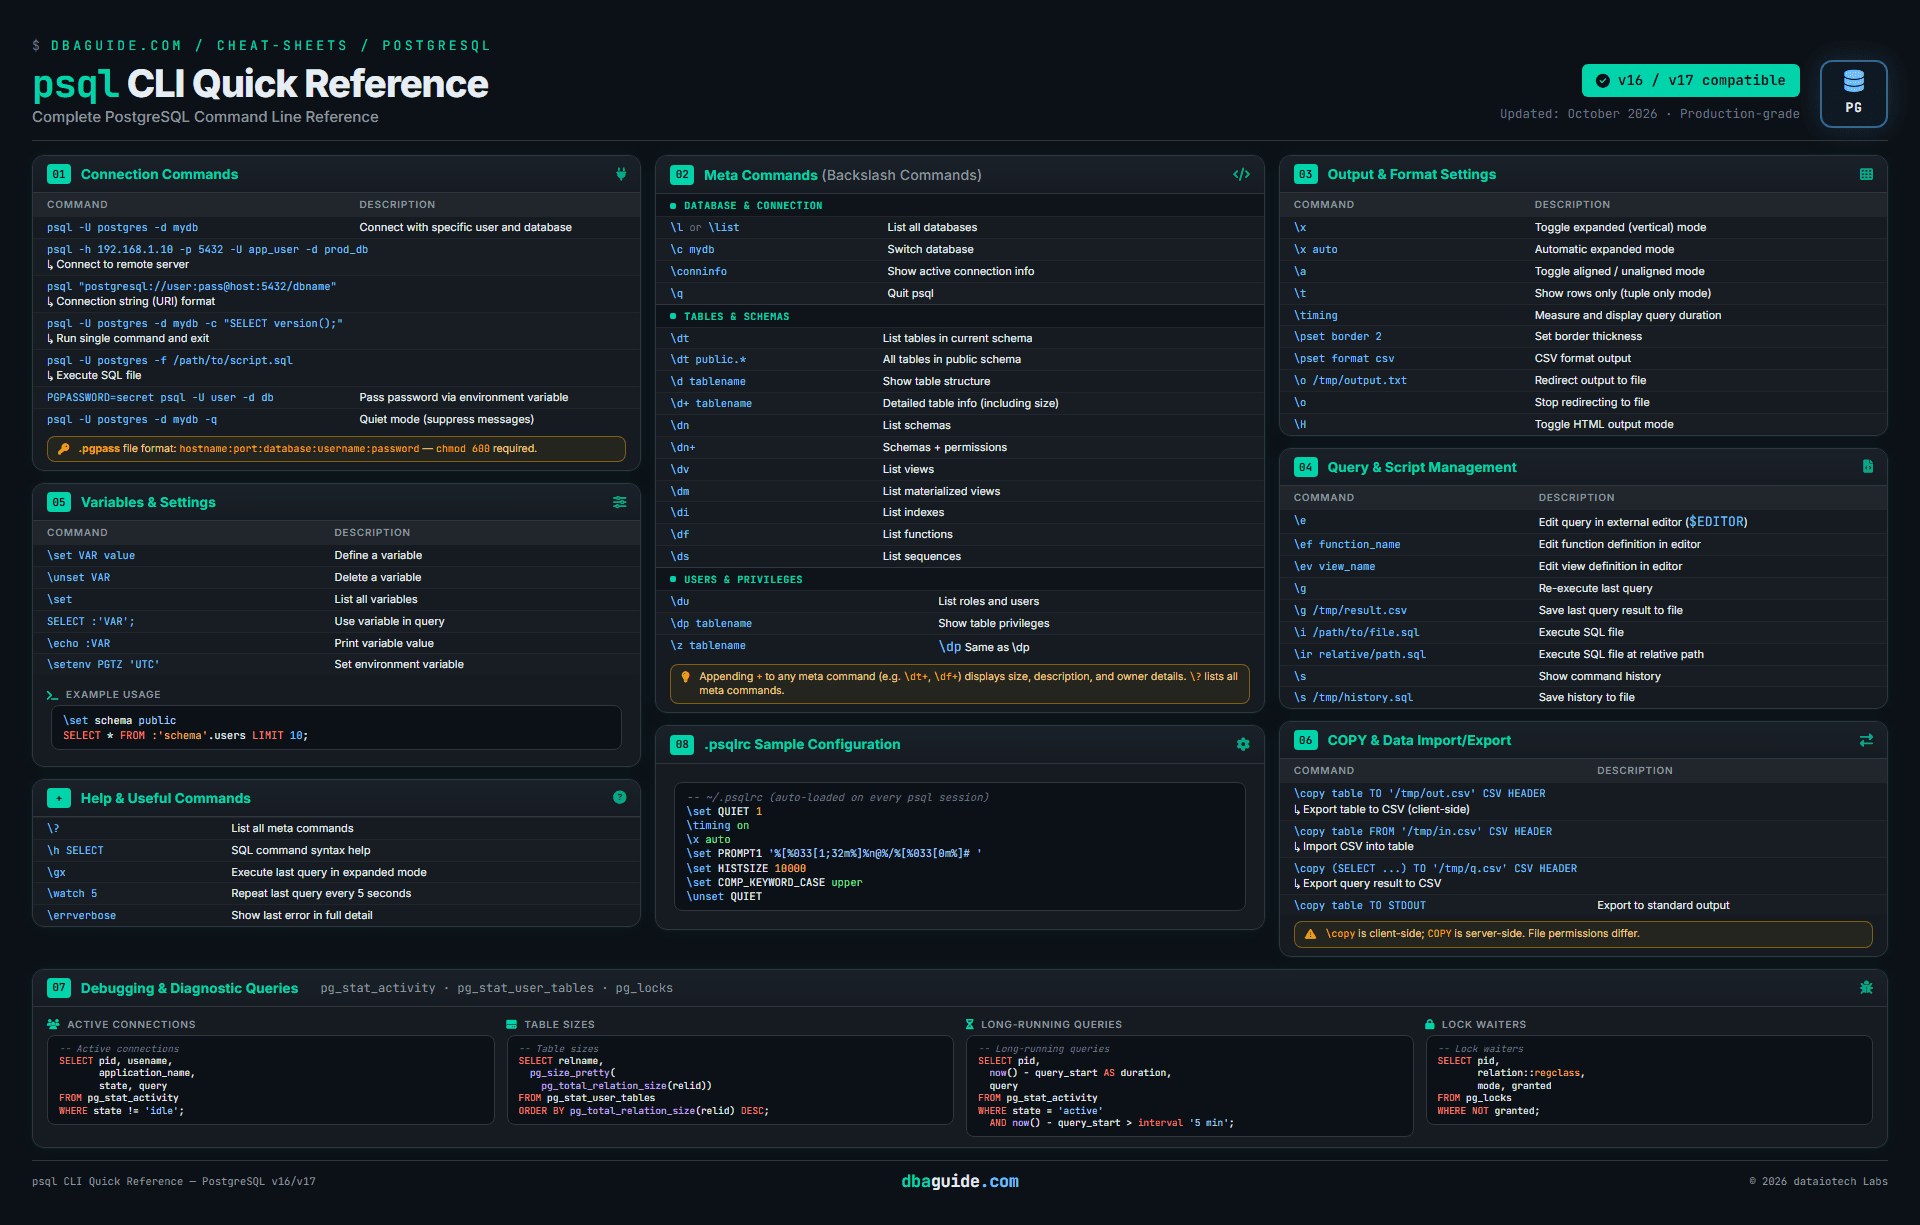Click the gear icon in .psqlrc Sample Configuration

[1243, 744]
